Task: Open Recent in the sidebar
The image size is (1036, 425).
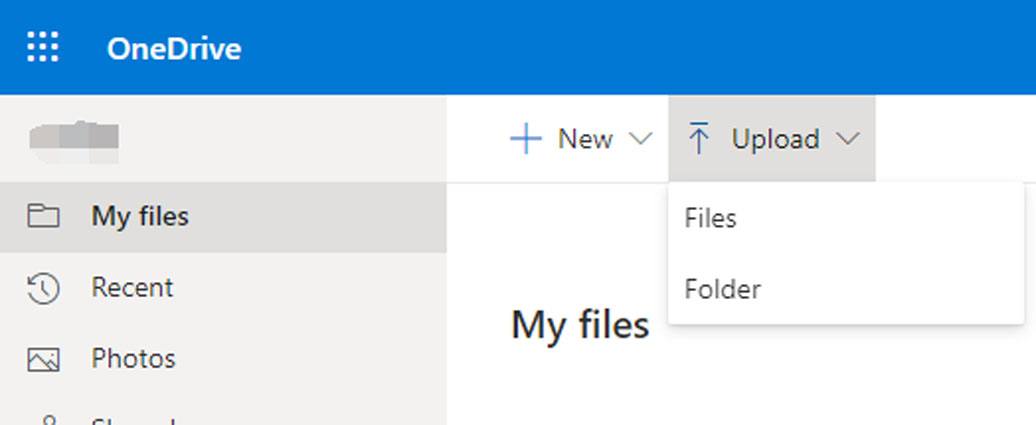Action: (223, 288)
